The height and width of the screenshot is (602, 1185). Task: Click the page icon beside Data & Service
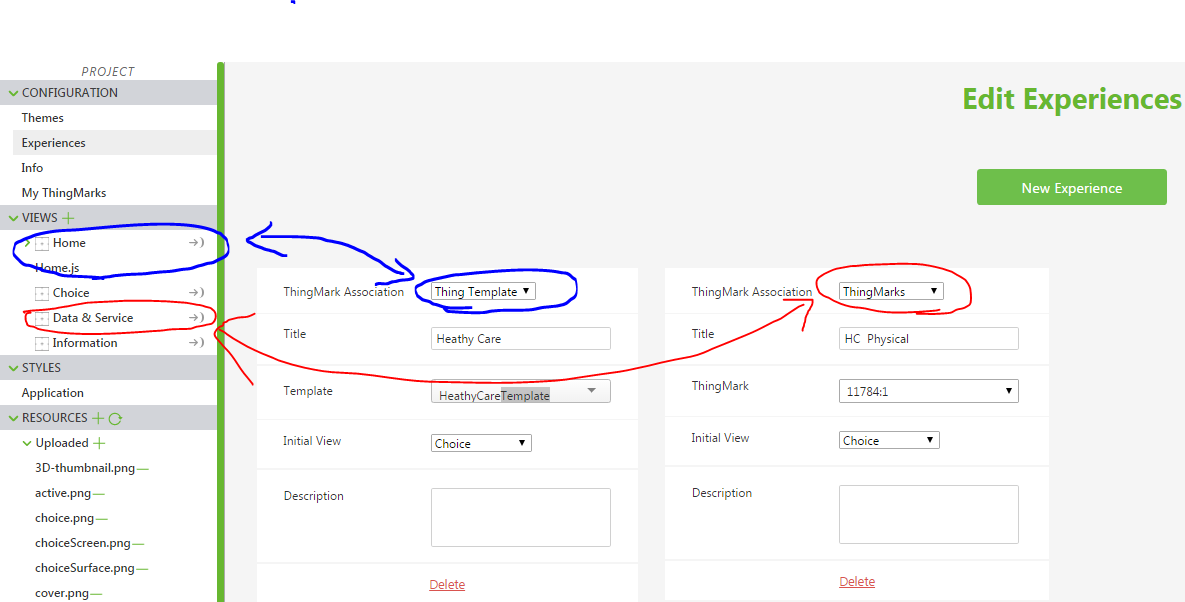[x=42, y=318]
